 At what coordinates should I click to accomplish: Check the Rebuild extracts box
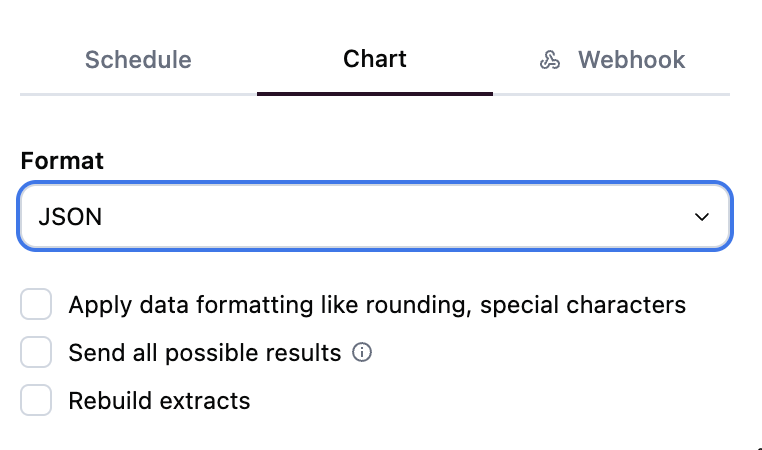[36, 401]
